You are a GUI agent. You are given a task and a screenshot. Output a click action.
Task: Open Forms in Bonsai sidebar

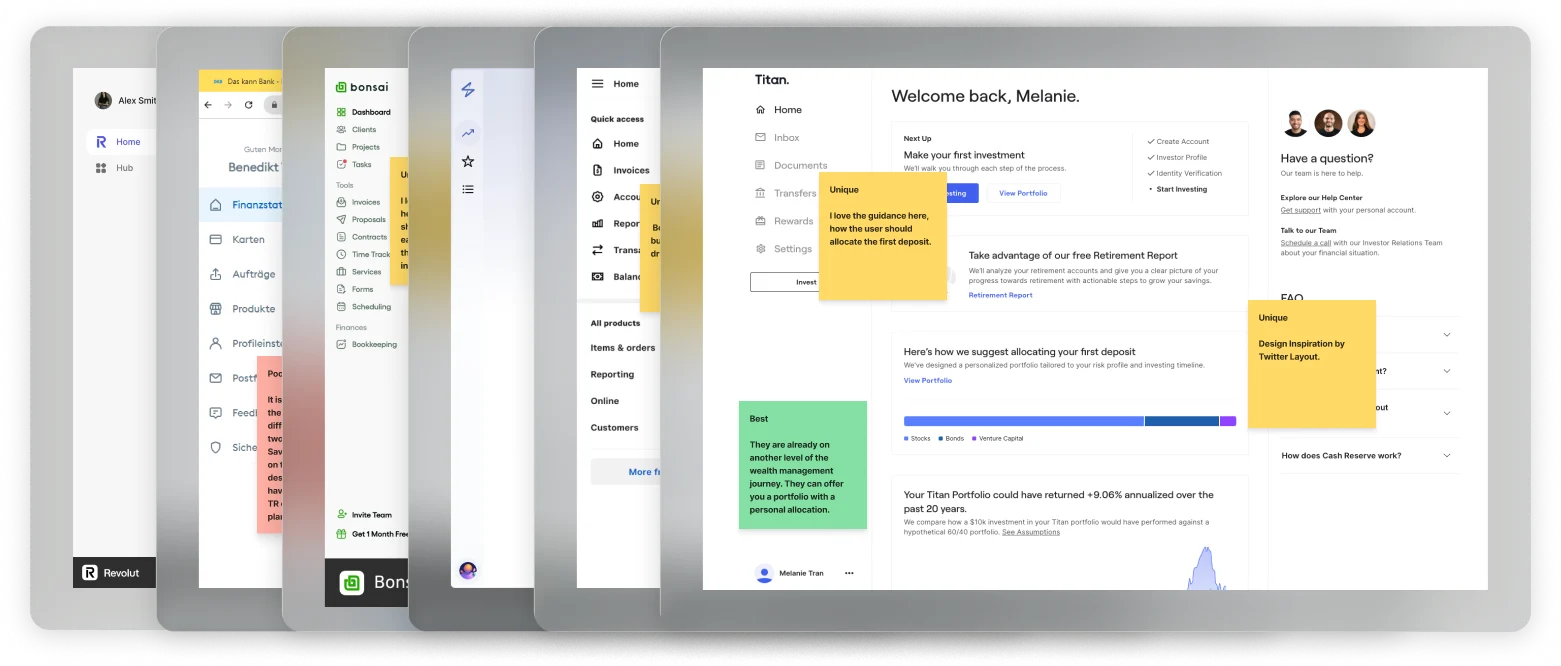[x=355, y=289]
